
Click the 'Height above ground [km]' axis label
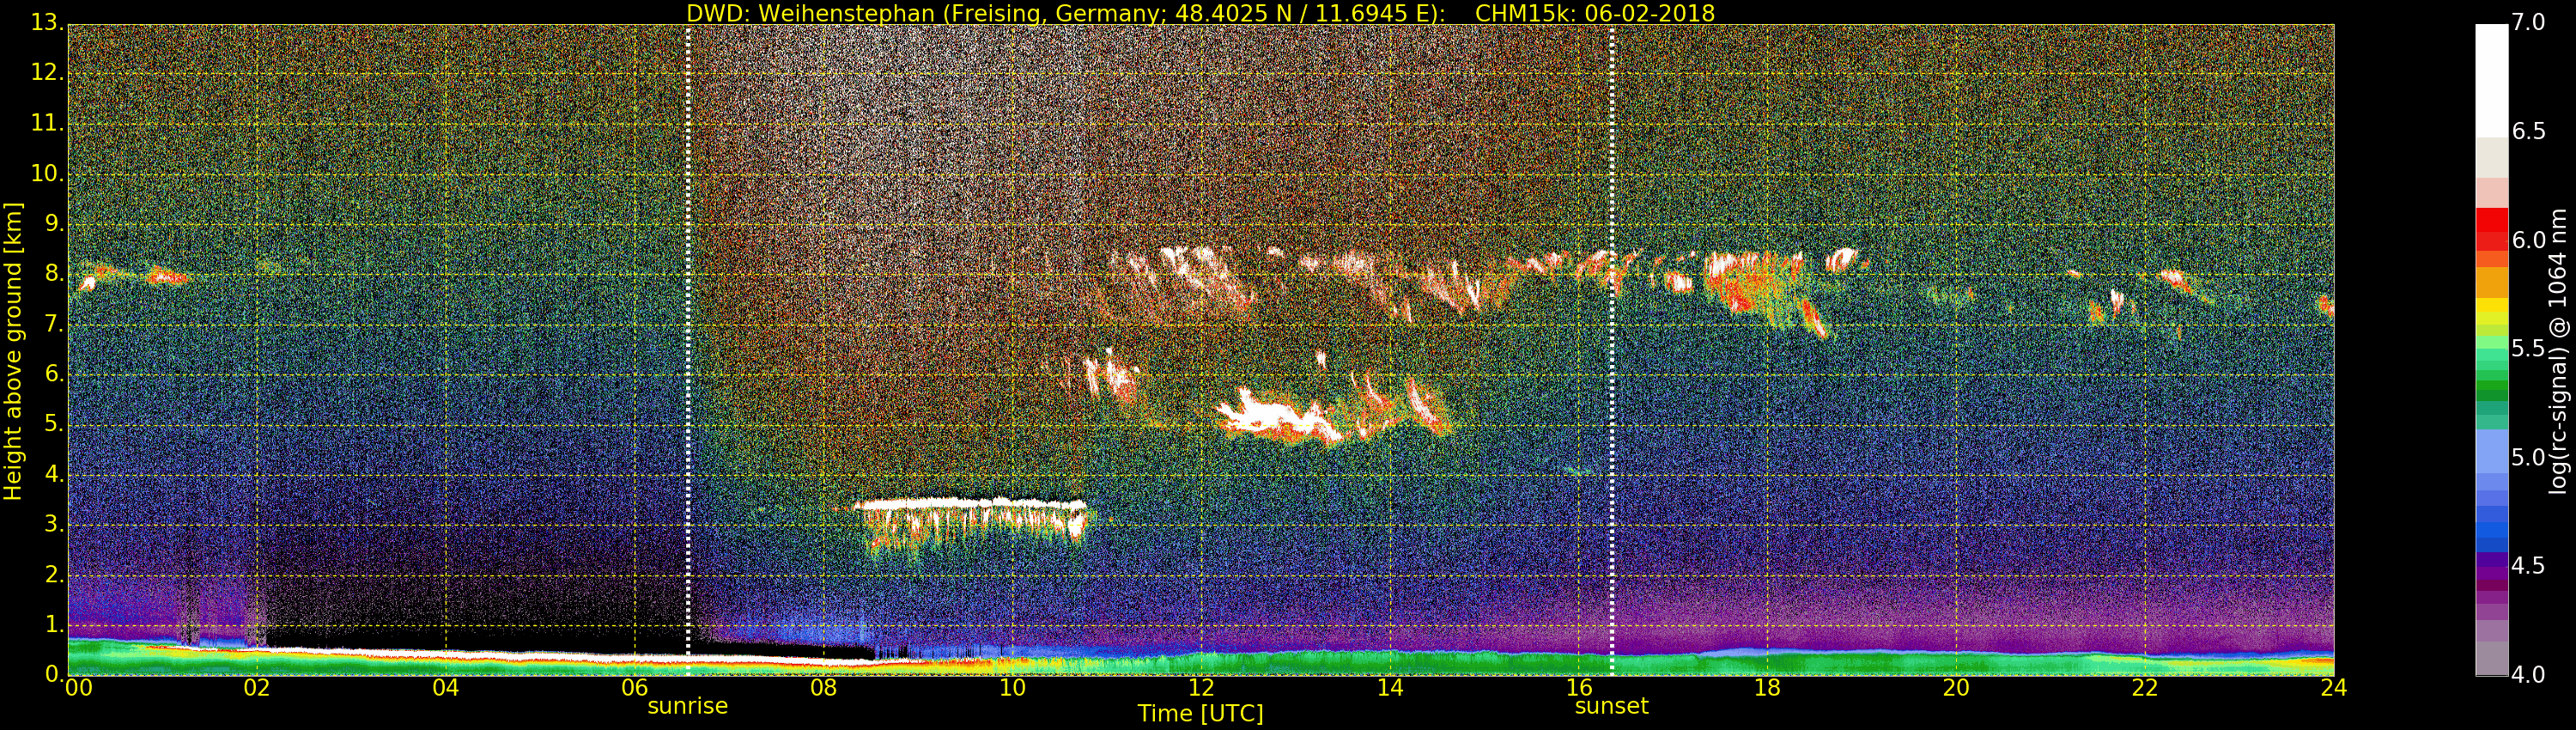coord(13,351)
